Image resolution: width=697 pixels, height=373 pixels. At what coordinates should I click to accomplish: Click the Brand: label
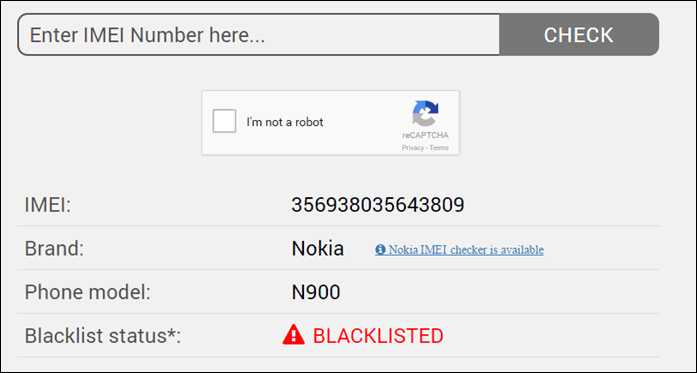[54, 249]
